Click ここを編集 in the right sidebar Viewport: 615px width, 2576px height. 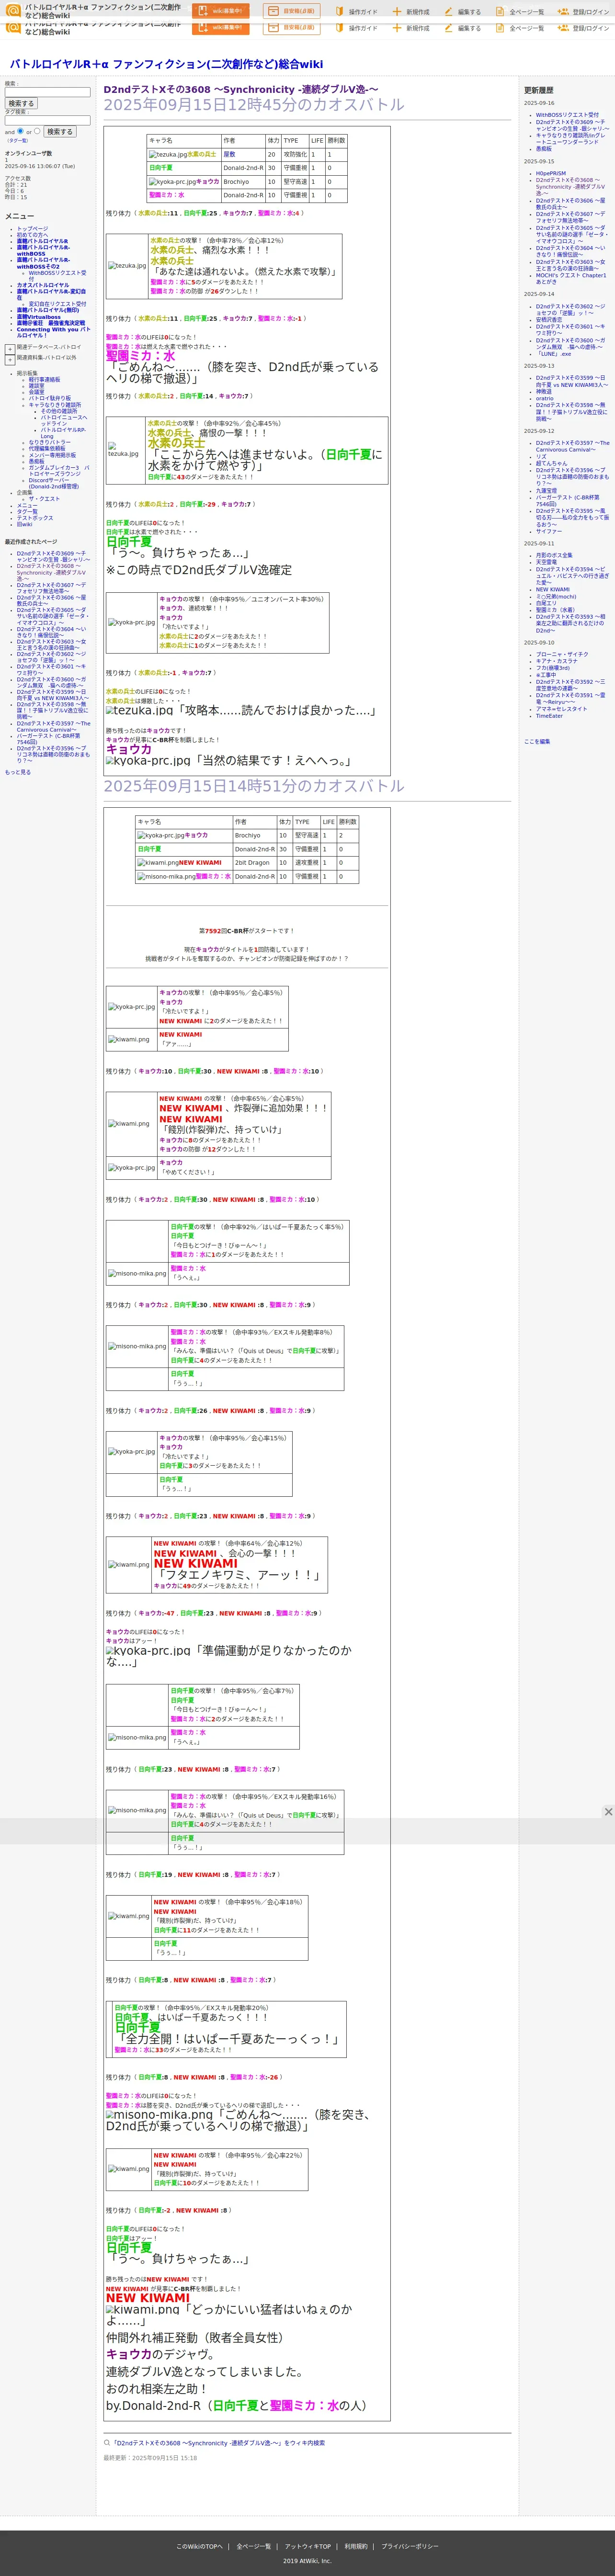coord(537,742)
